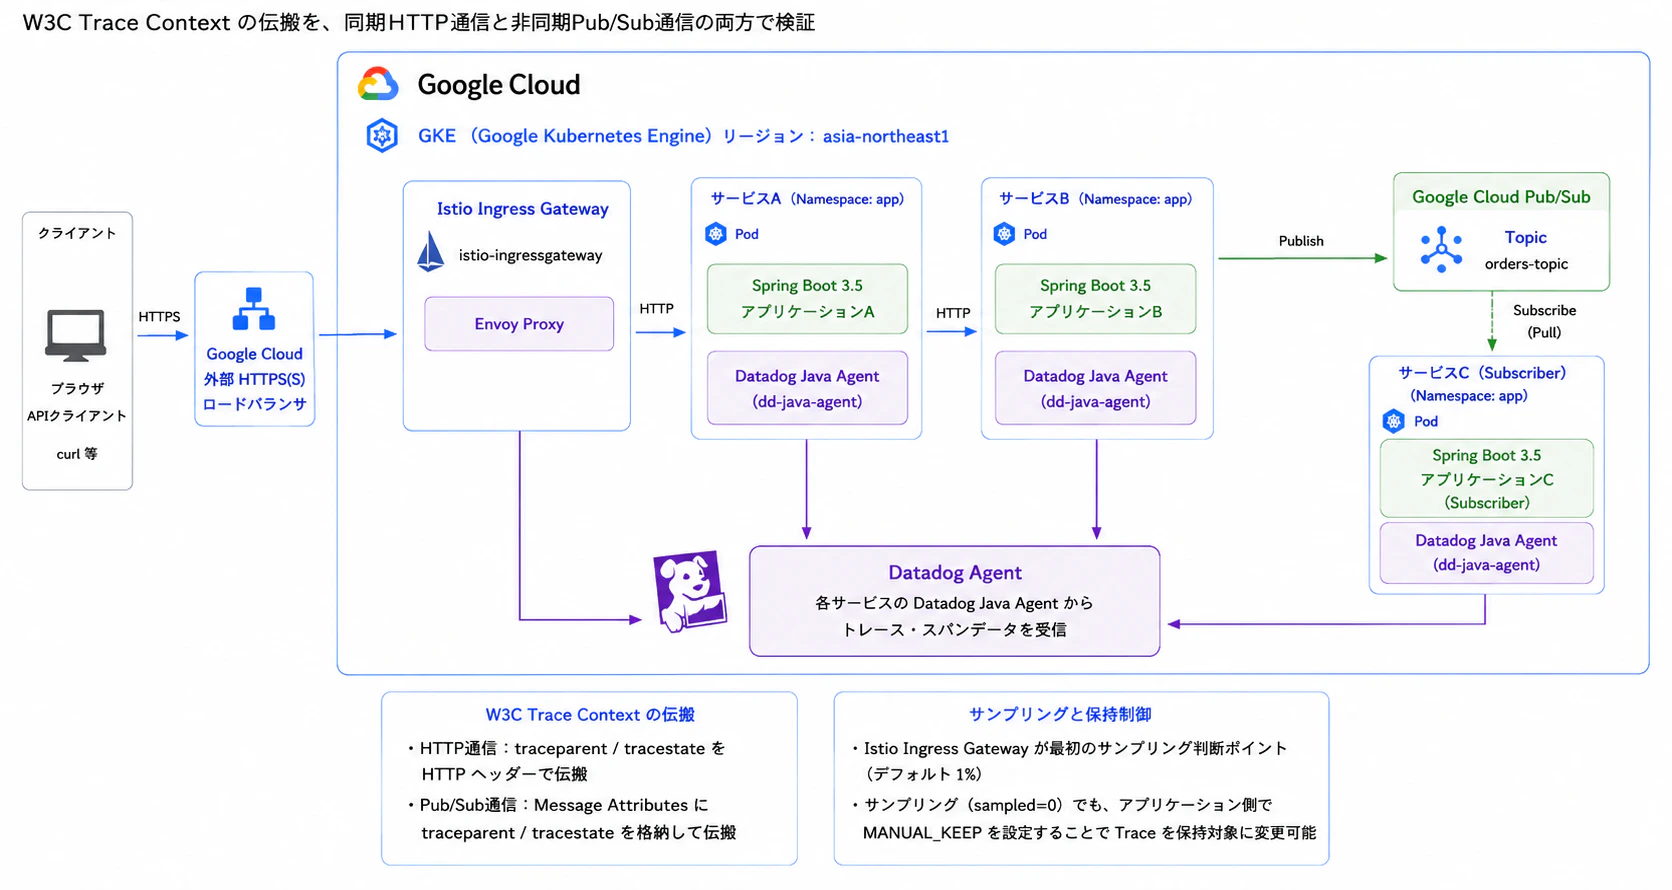1672x890 pixels.
Task: Select the "MANUAL_KEEP を設定" bullet line
Action: tap(1089, 833)
